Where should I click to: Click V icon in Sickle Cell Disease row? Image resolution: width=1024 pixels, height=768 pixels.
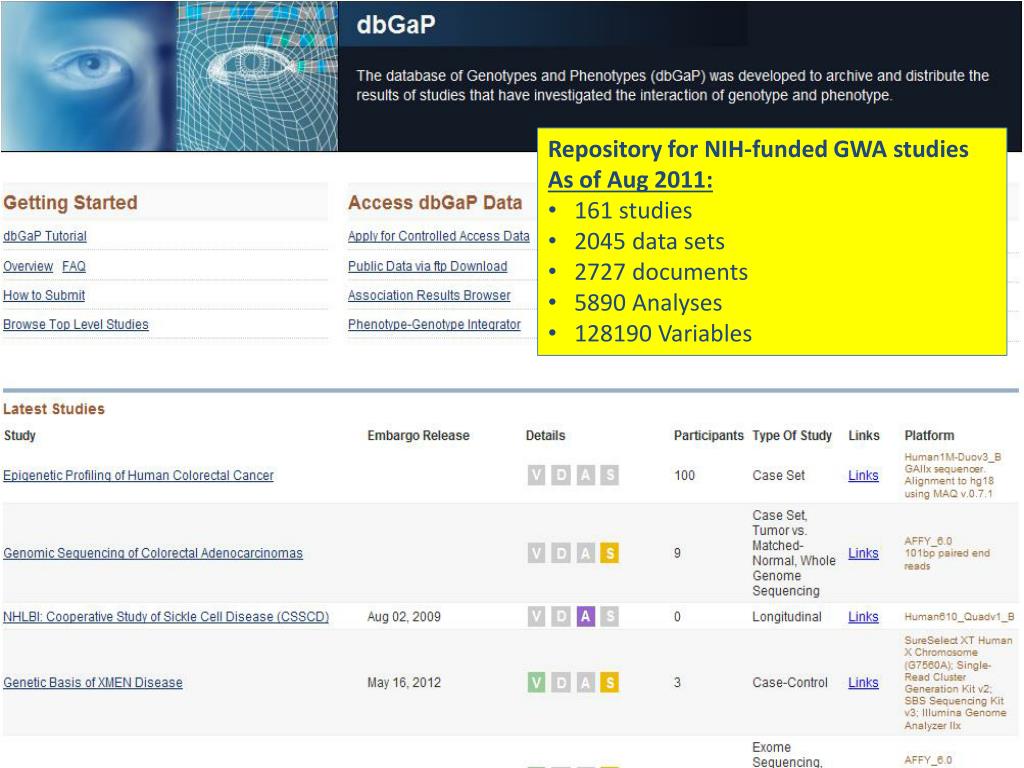point(536,616)
